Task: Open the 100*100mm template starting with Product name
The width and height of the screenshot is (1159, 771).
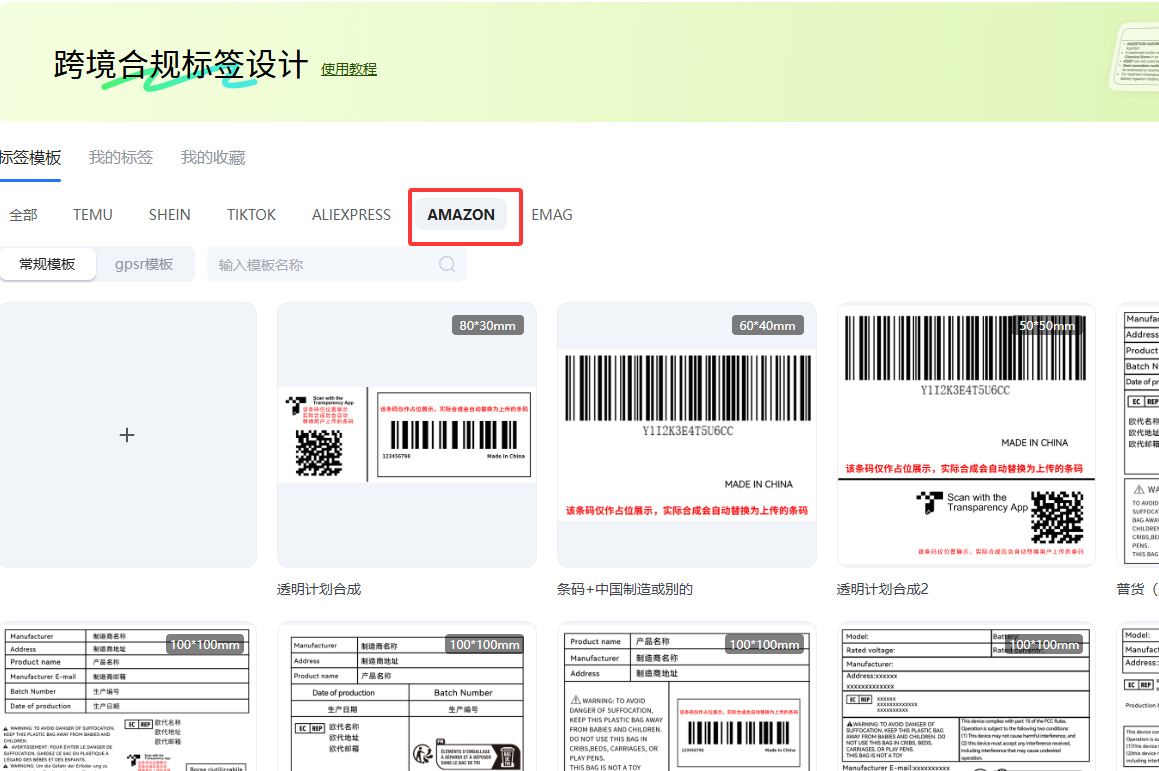Action: (687, 698)
